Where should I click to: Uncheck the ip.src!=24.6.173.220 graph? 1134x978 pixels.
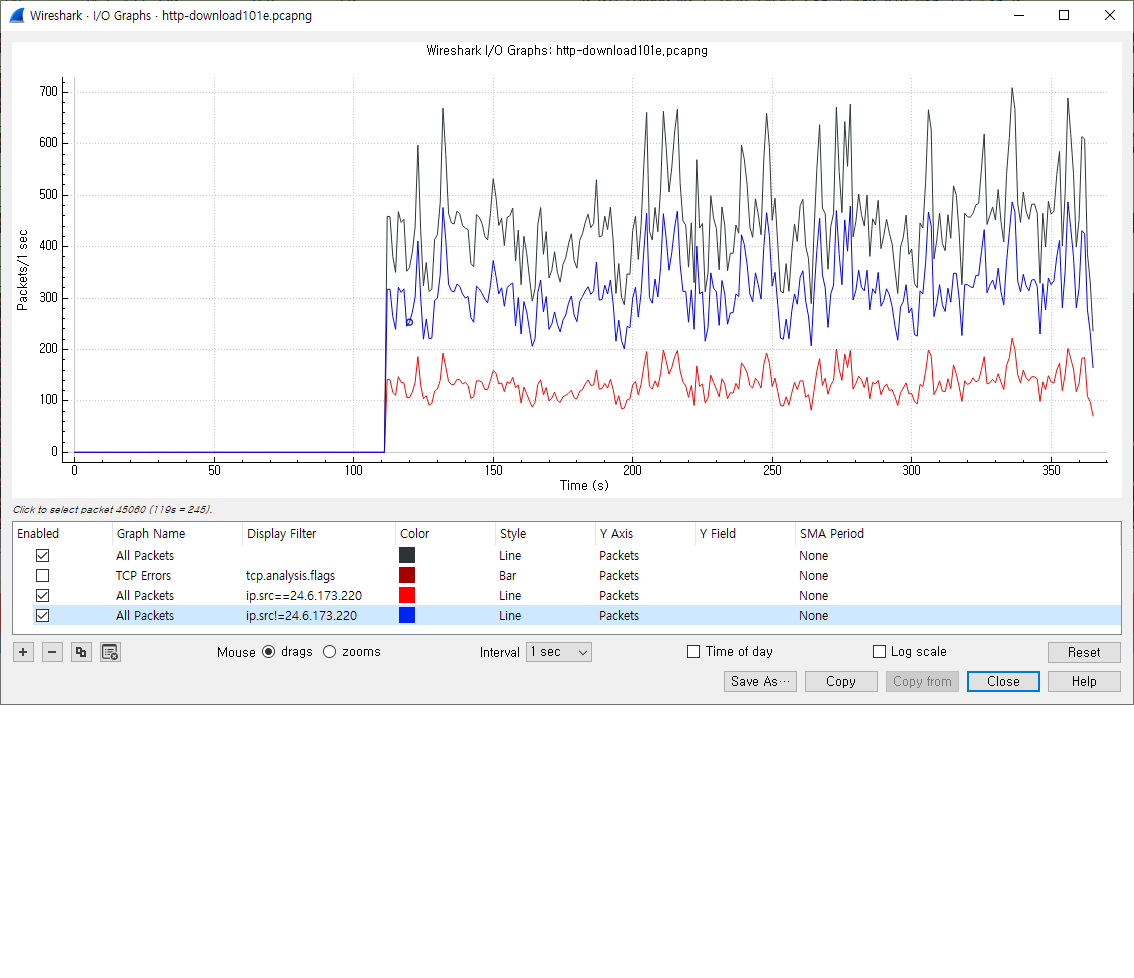pyautogui.click(x=43, y=616)
